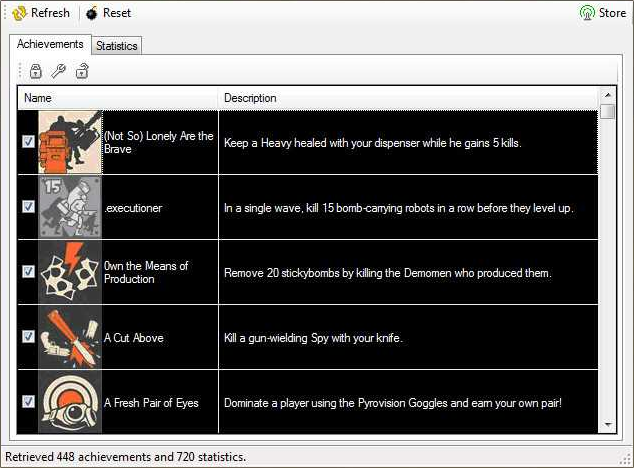Click the Refresh button
Image resolution: width=634 pixels, height=468 pixels.
pyautogui.click(x=40, y=13)
